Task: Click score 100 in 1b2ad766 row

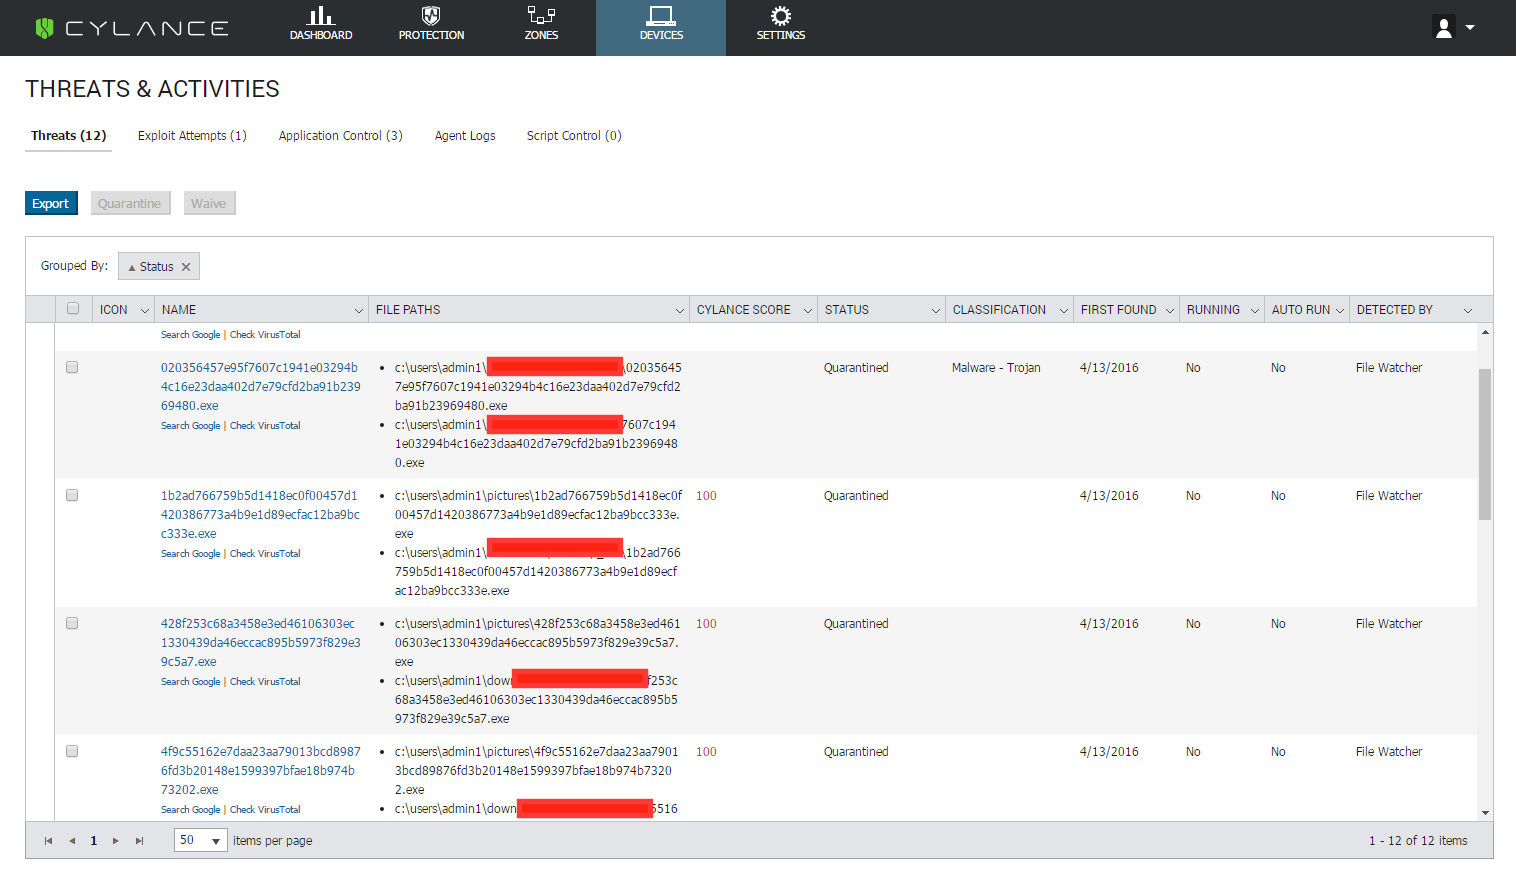Action: click(706, 496)
